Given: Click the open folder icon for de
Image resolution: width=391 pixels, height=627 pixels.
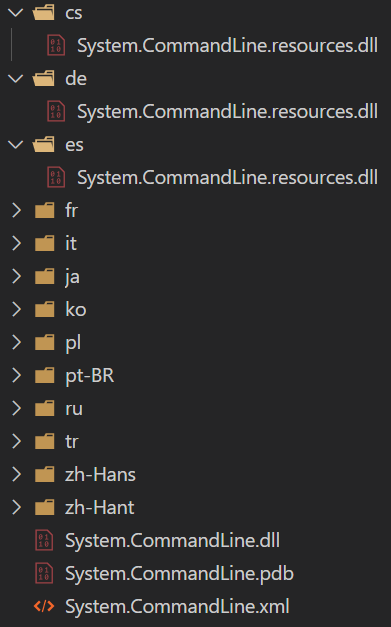Looking at the screenshot, I should [44, 78].
